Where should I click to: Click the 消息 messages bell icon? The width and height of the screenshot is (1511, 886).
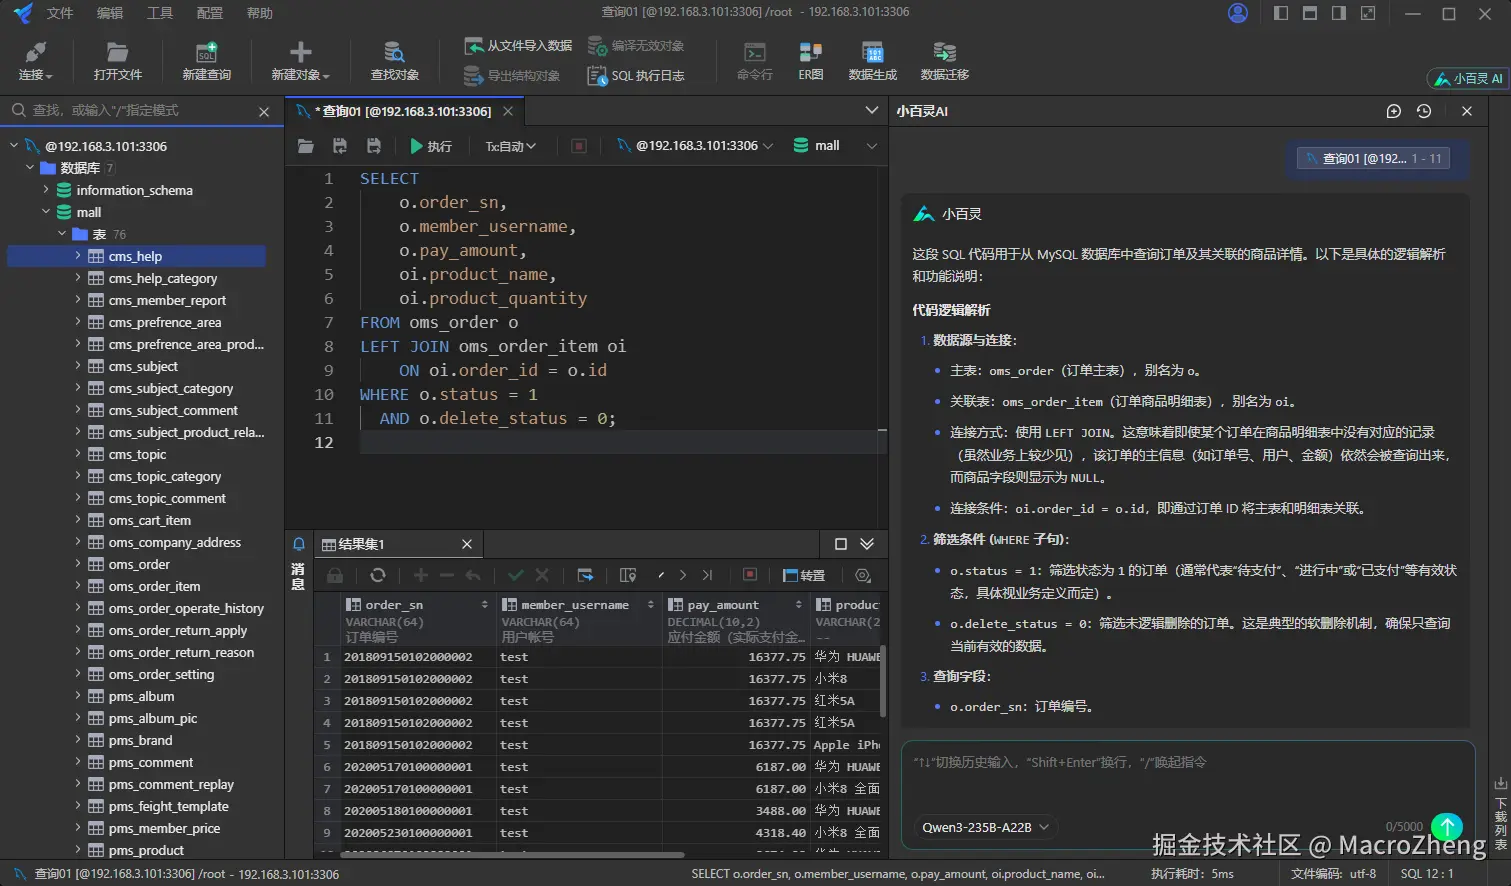coord(298,544)
